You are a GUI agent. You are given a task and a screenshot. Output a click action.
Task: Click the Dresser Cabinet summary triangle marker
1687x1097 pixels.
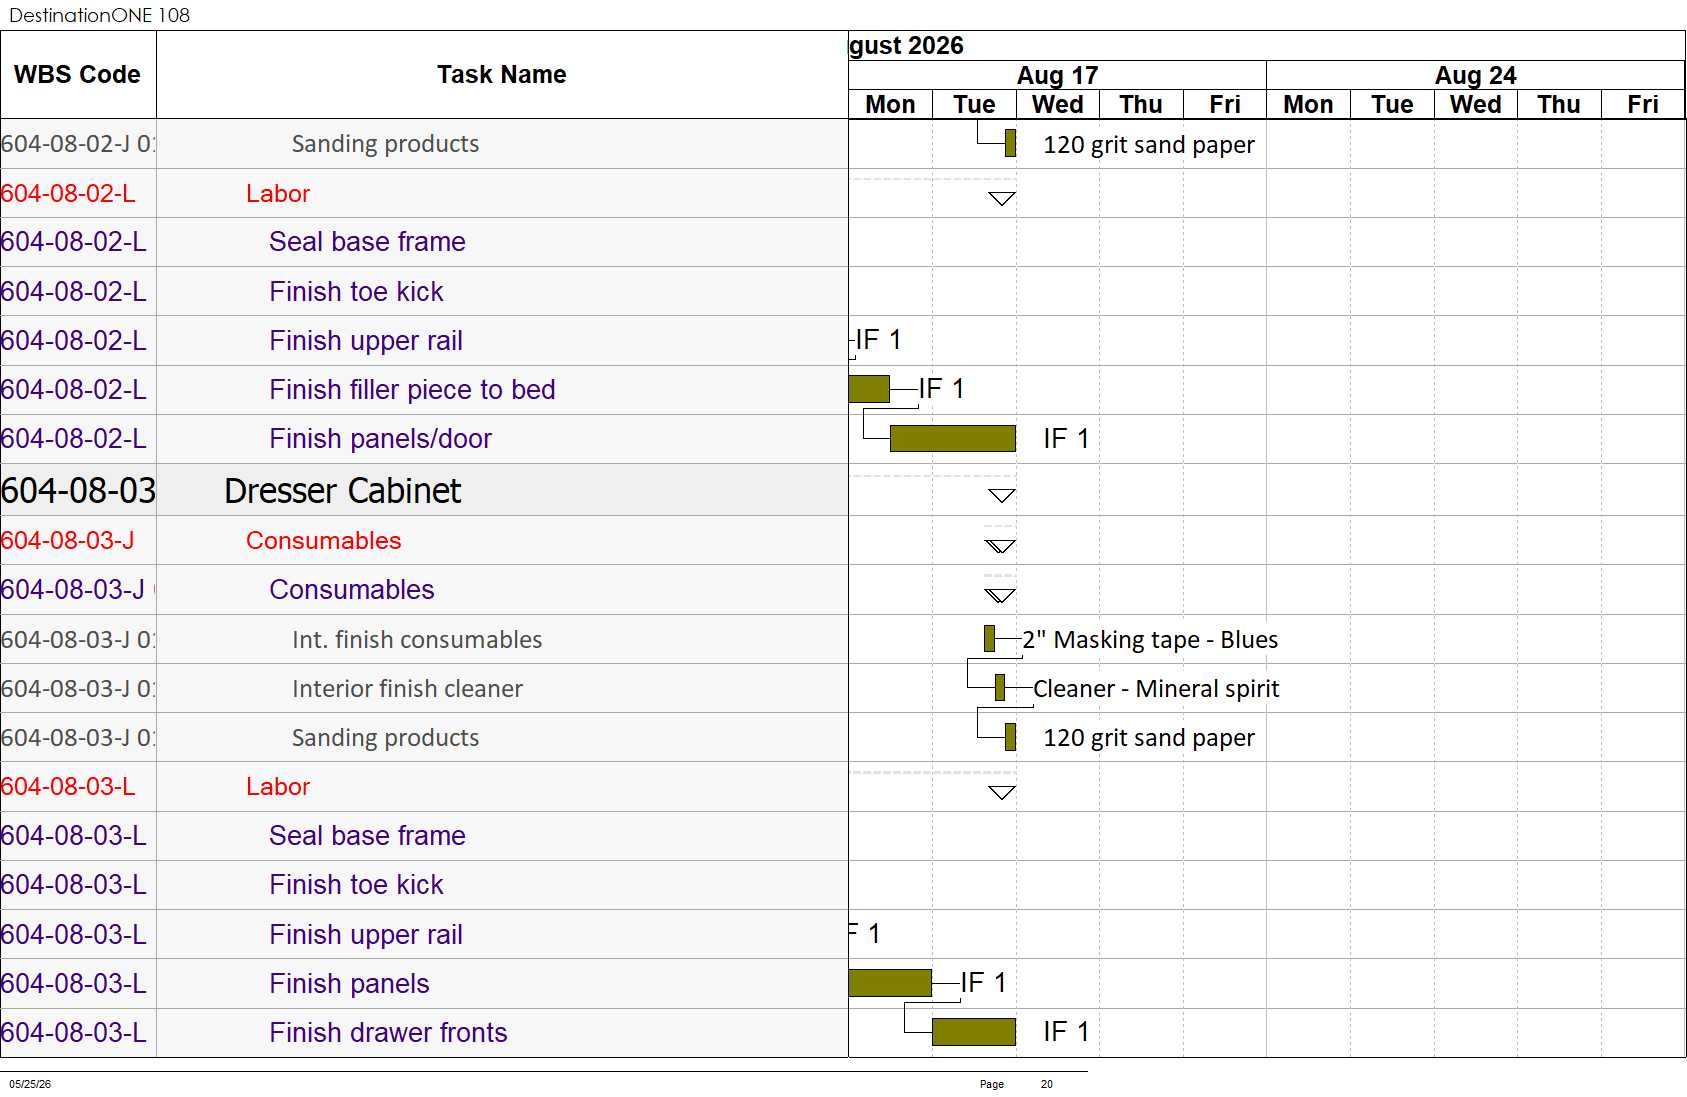pyautogui.click(x=1001, y=496)
